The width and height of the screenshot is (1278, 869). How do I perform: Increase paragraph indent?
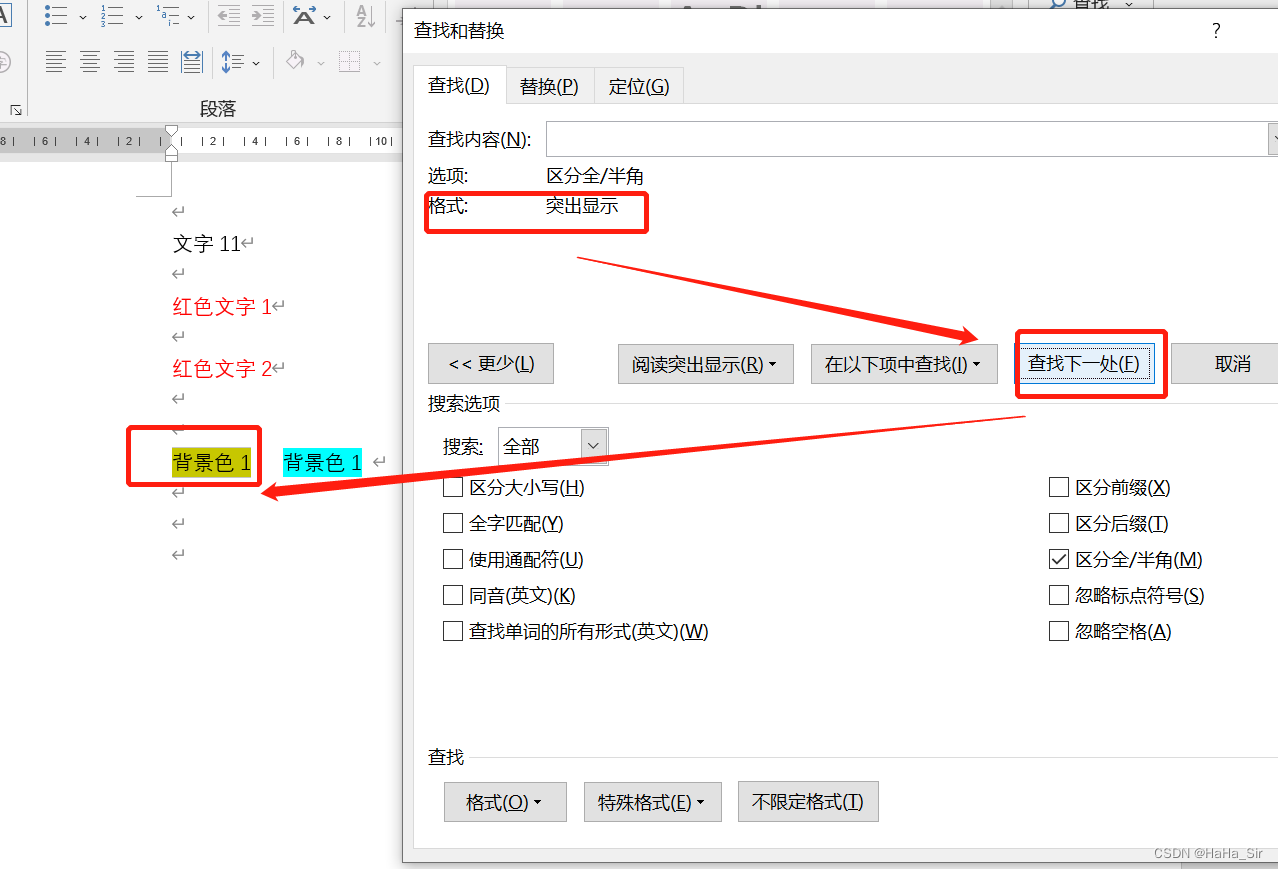tap(263, 15)
